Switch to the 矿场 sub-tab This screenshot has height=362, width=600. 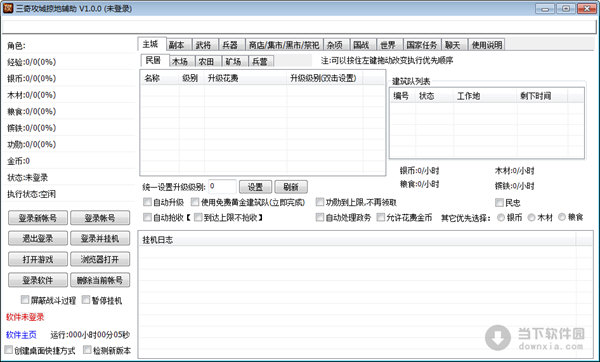(x=235, y=61)
